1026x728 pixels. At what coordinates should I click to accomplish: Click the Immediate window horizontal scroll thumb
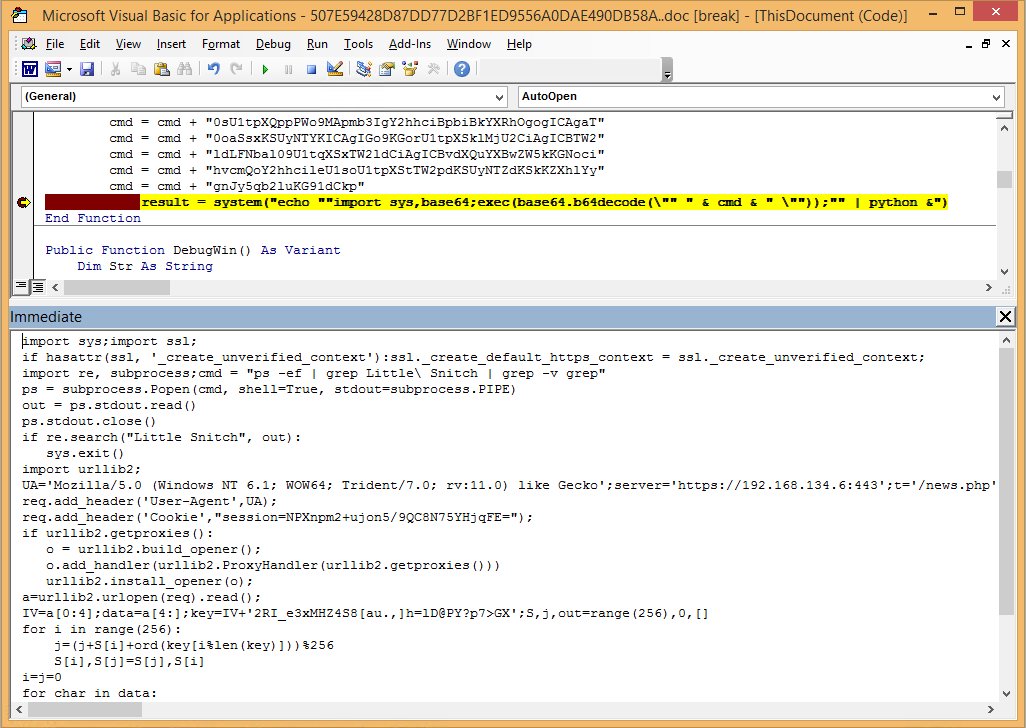tap(85, 709)
